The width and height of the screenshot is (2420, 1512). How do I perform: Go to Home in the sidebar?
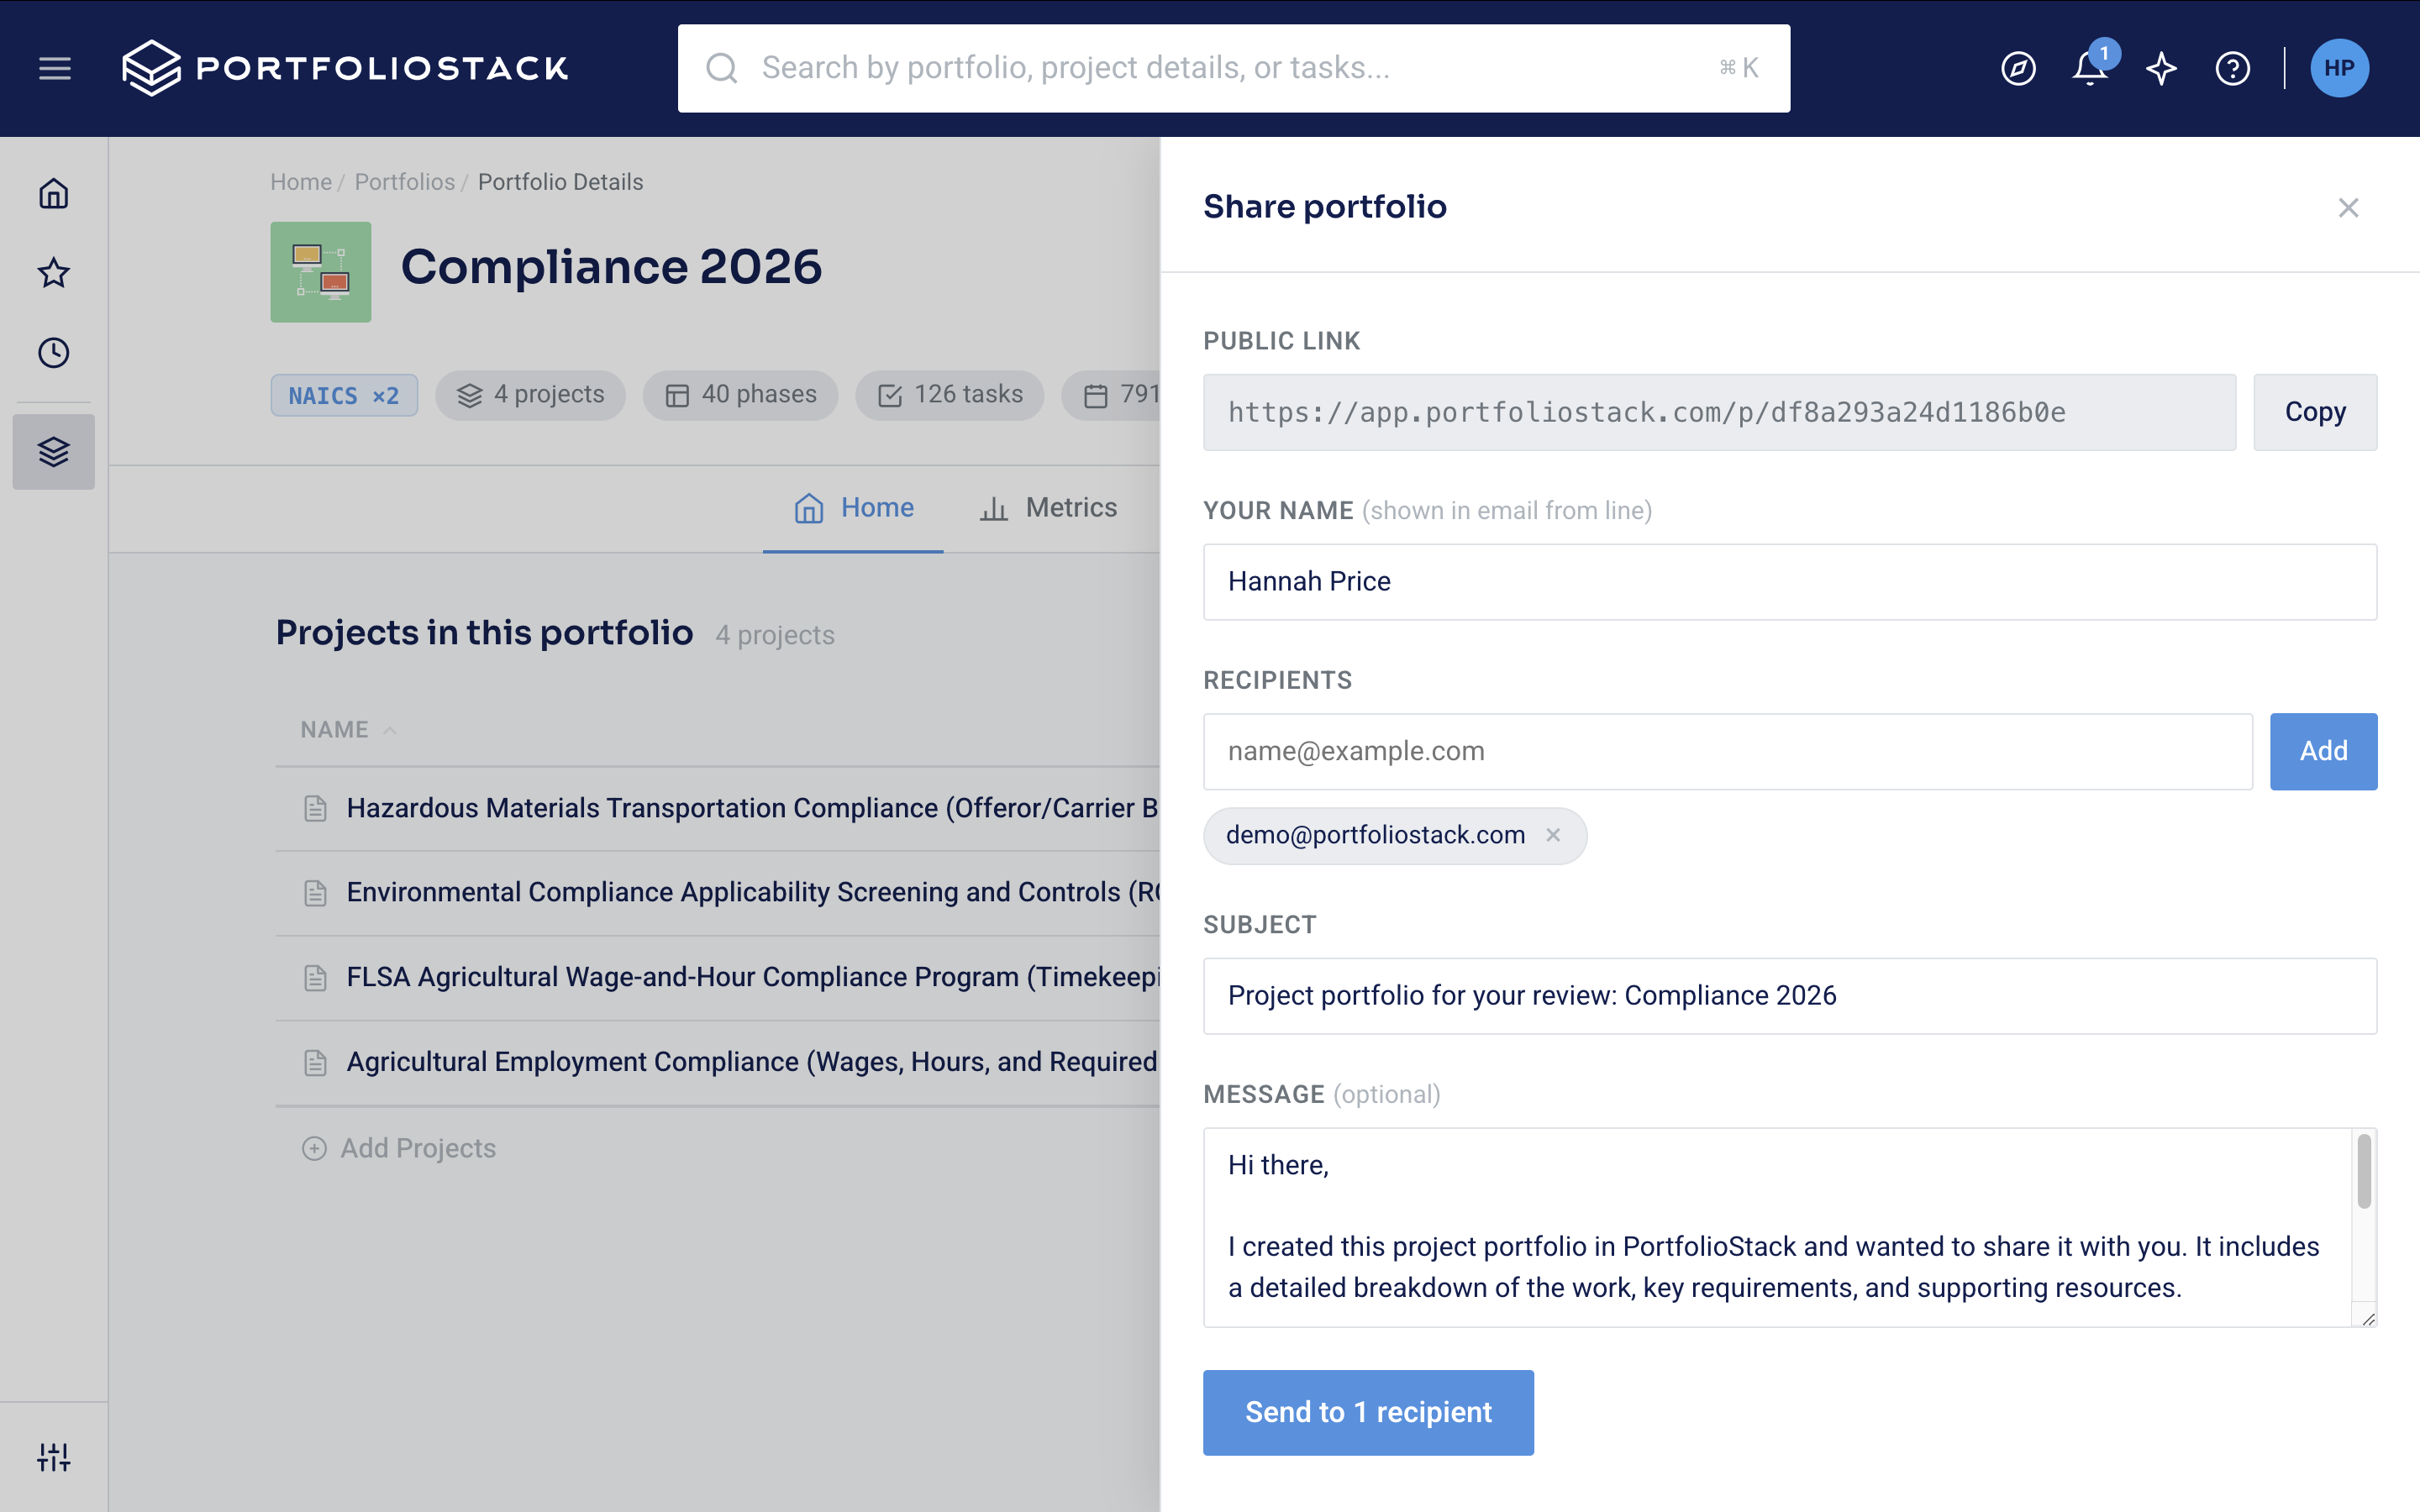tap(54, 193)
